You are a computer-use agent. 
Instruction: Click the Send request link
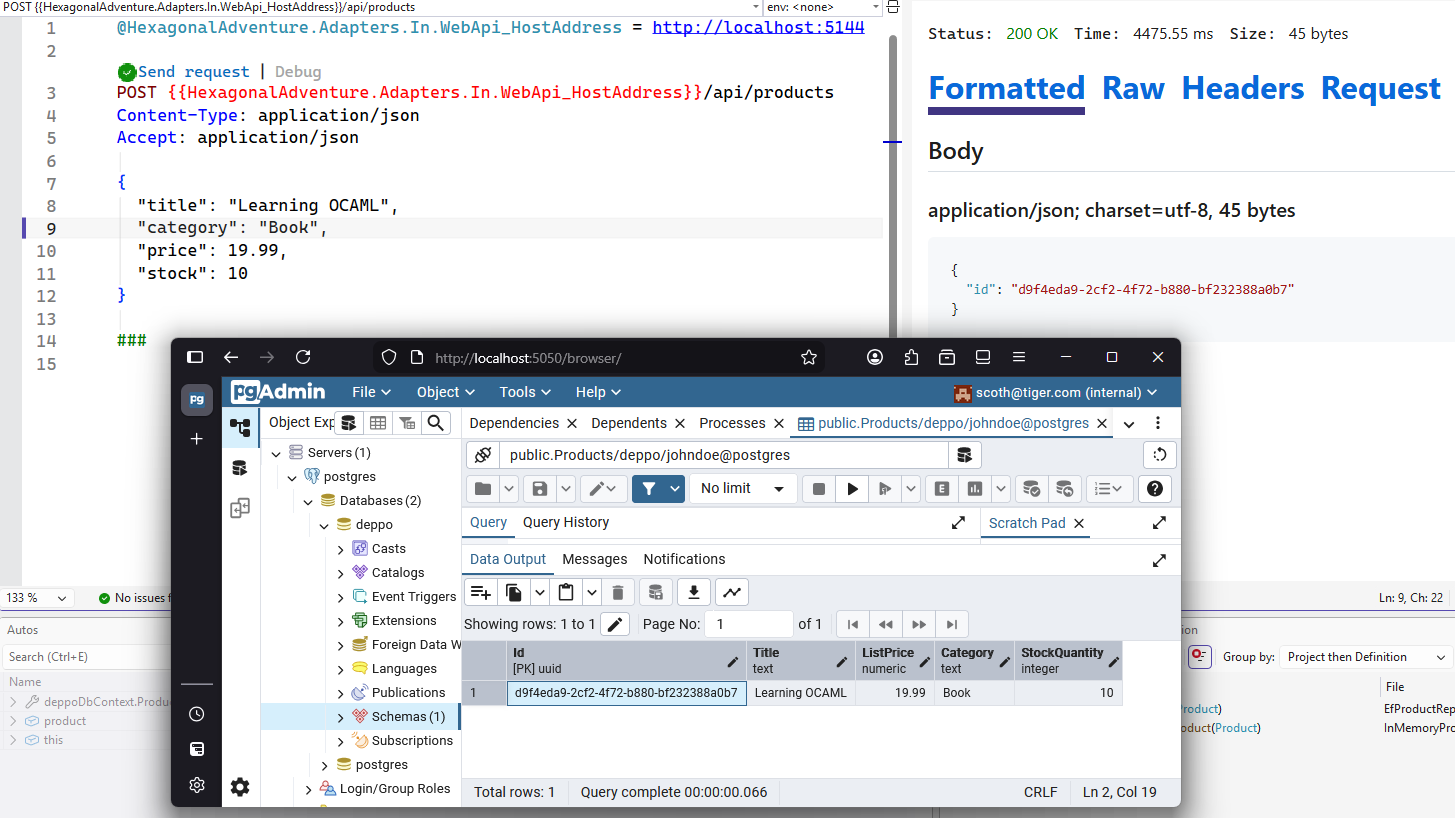193,72
